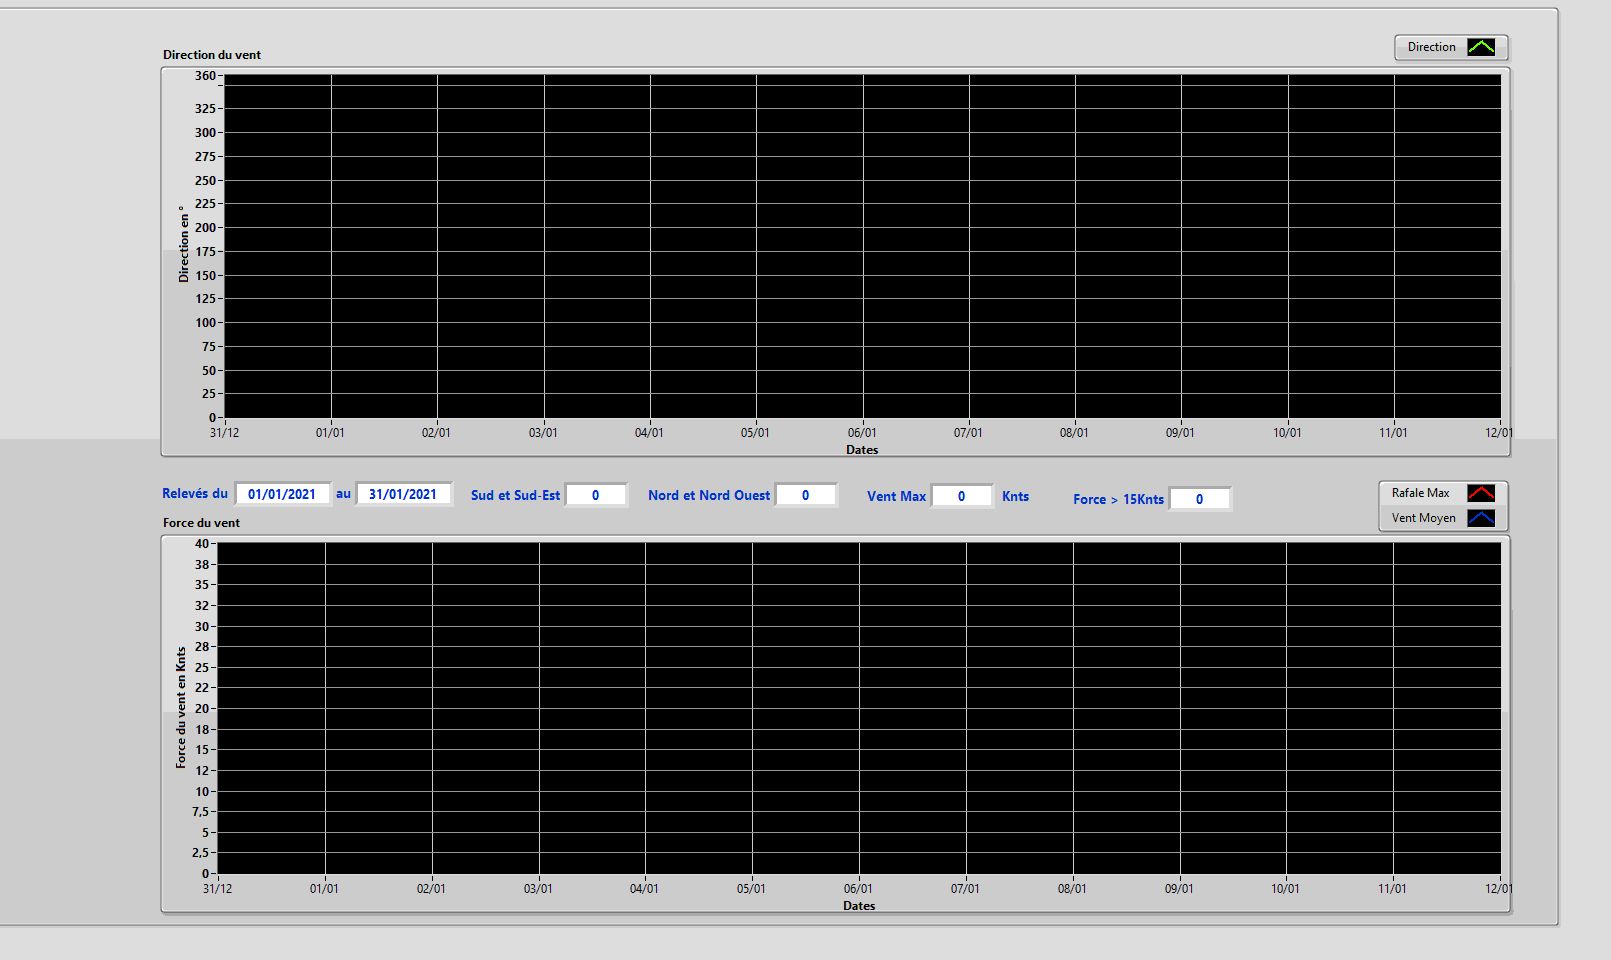The image size is (1611, 960).
Task: Click the 2,5 tick on the force axis
Action: coord(200,853)
